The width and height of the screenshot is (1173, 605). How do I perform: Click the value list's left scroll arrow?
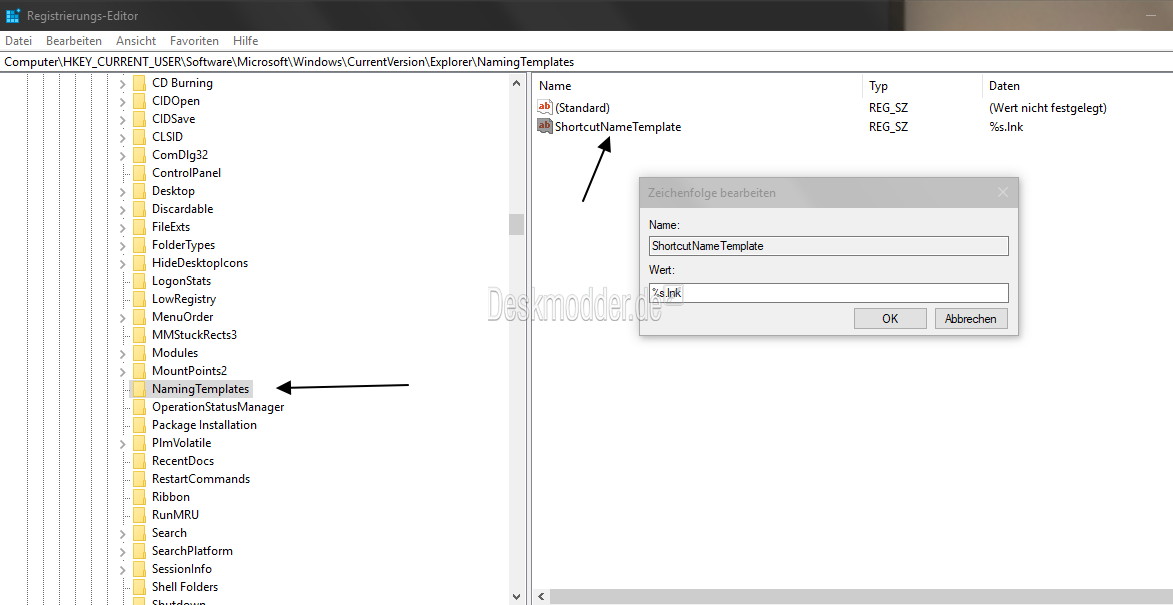tap(541, 597)
